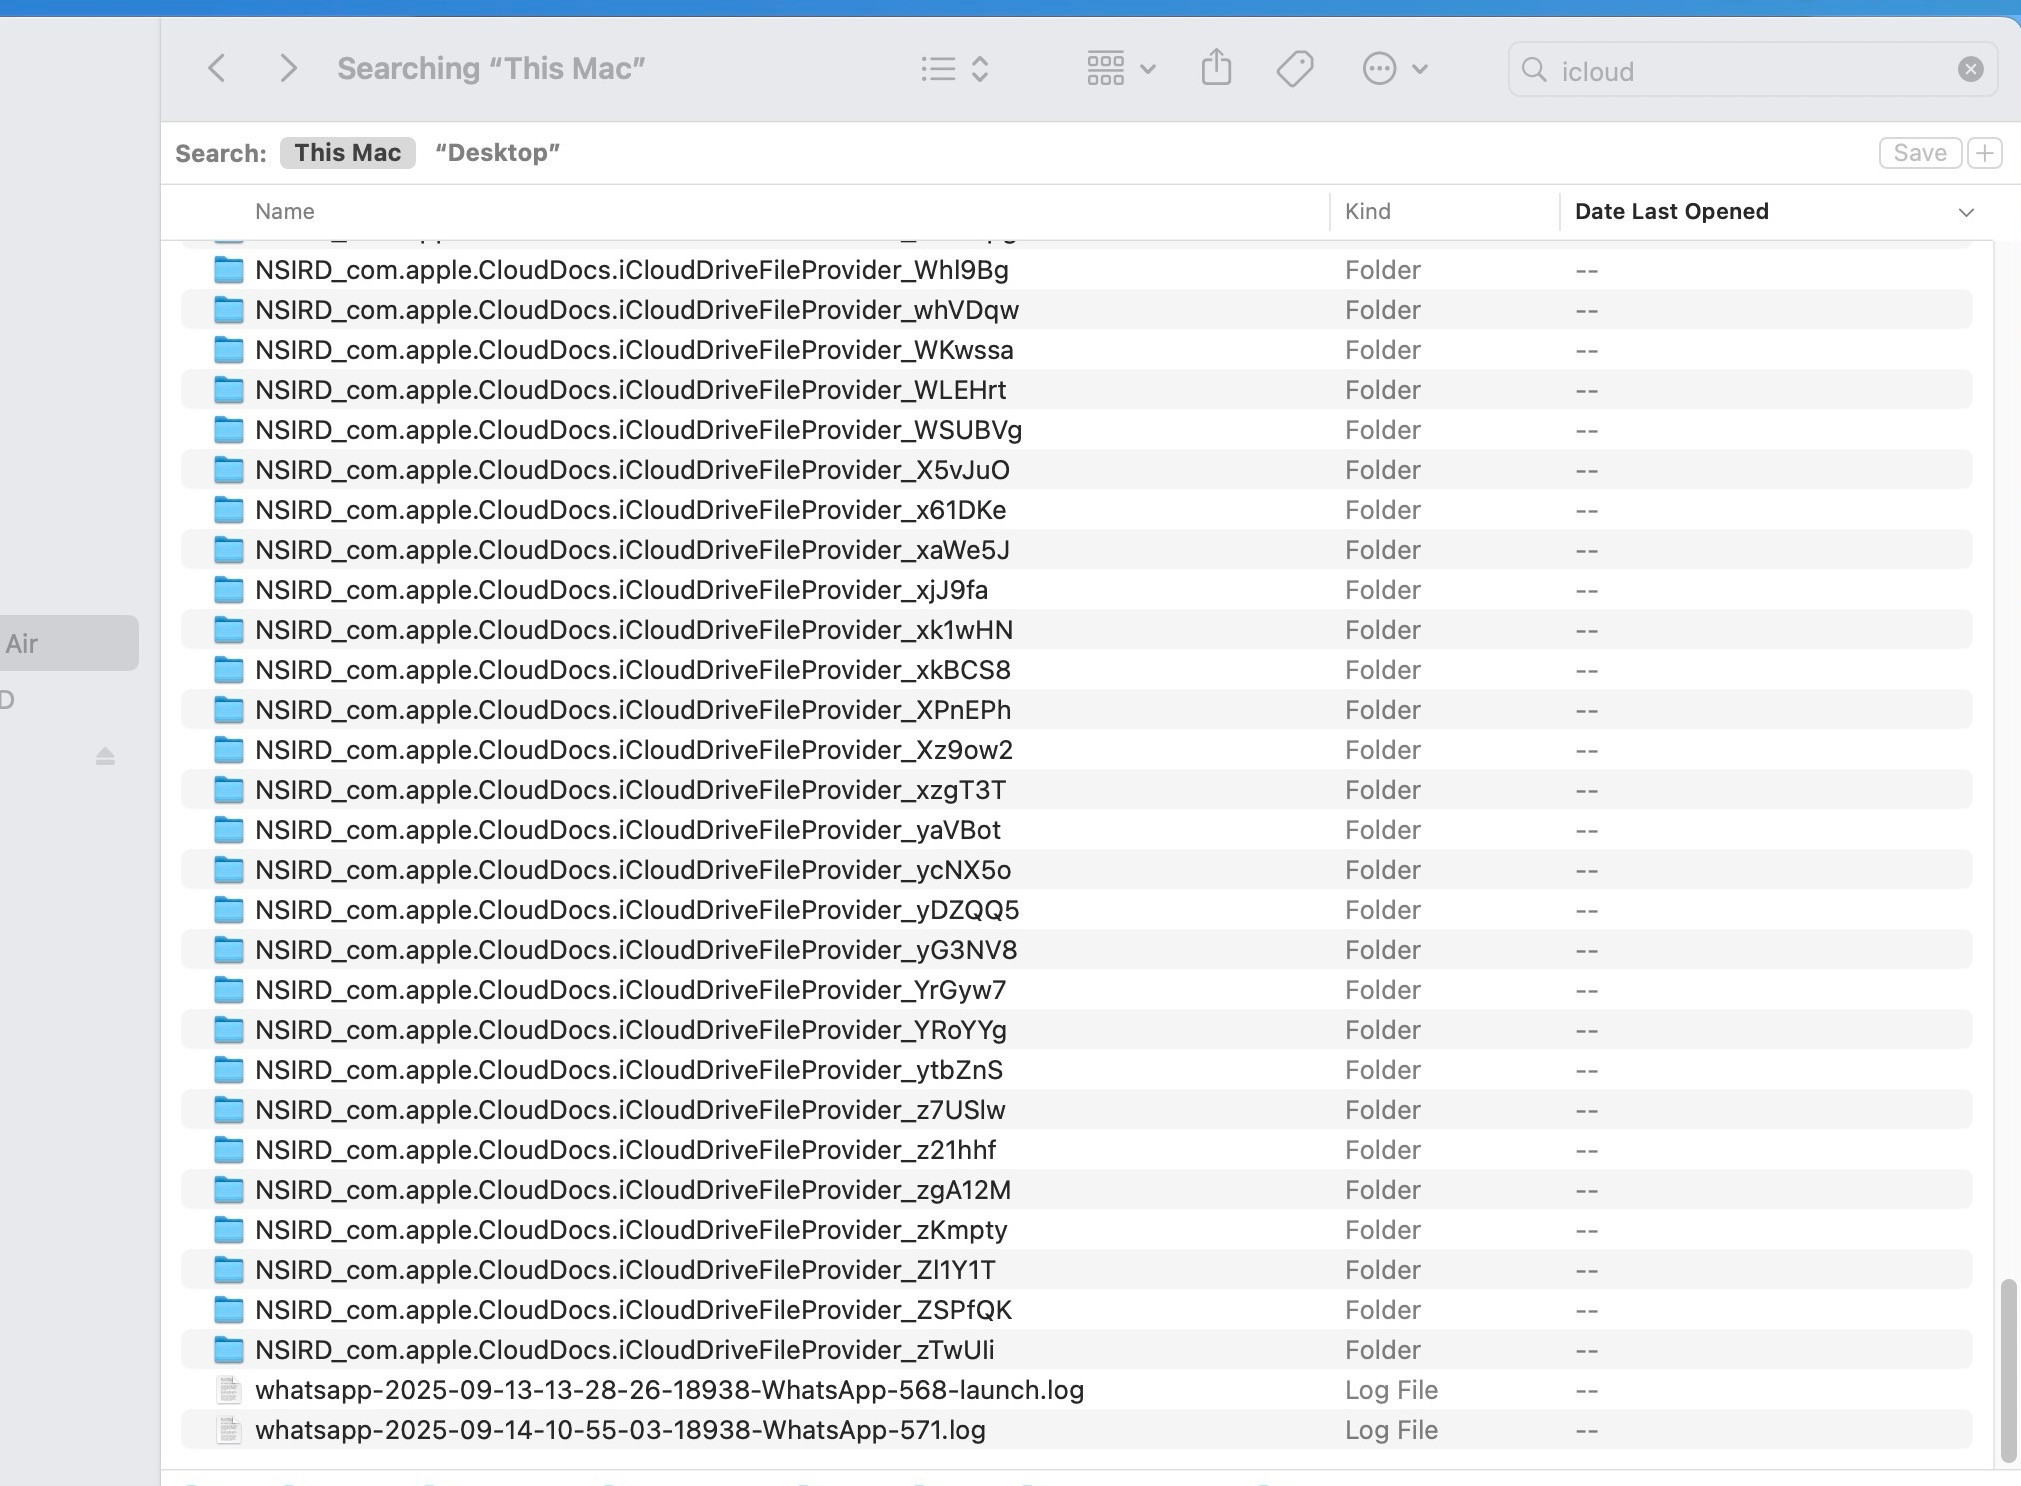Image resolution: width=2021 pixels, height=1486 pixels.
Task: Click the Edit Tags icon
Action: (x=1295, y=69)
